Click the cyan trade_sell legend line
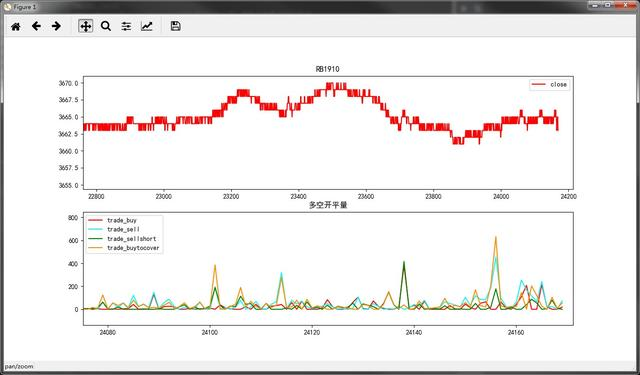Screen dimensions: 640x375 click(x=95, y=230)
